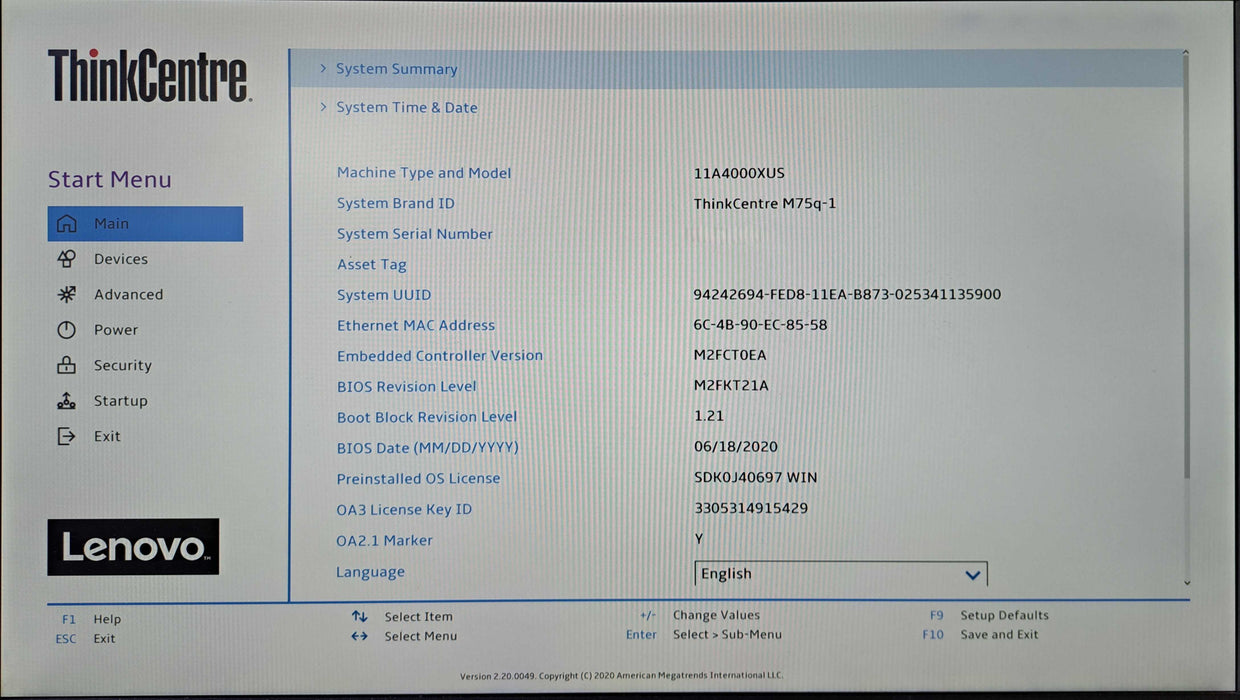Select the Power button icon
This screenshot has height=700, width=1240.
pyautogui.click(x=66, y=330)
